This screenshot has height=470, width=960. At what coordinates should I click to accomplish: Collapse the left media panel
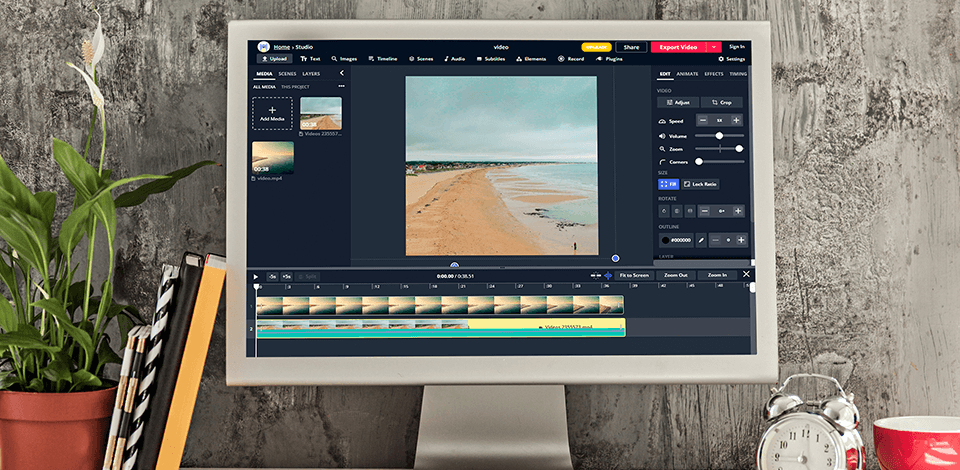tap(341, 73)
